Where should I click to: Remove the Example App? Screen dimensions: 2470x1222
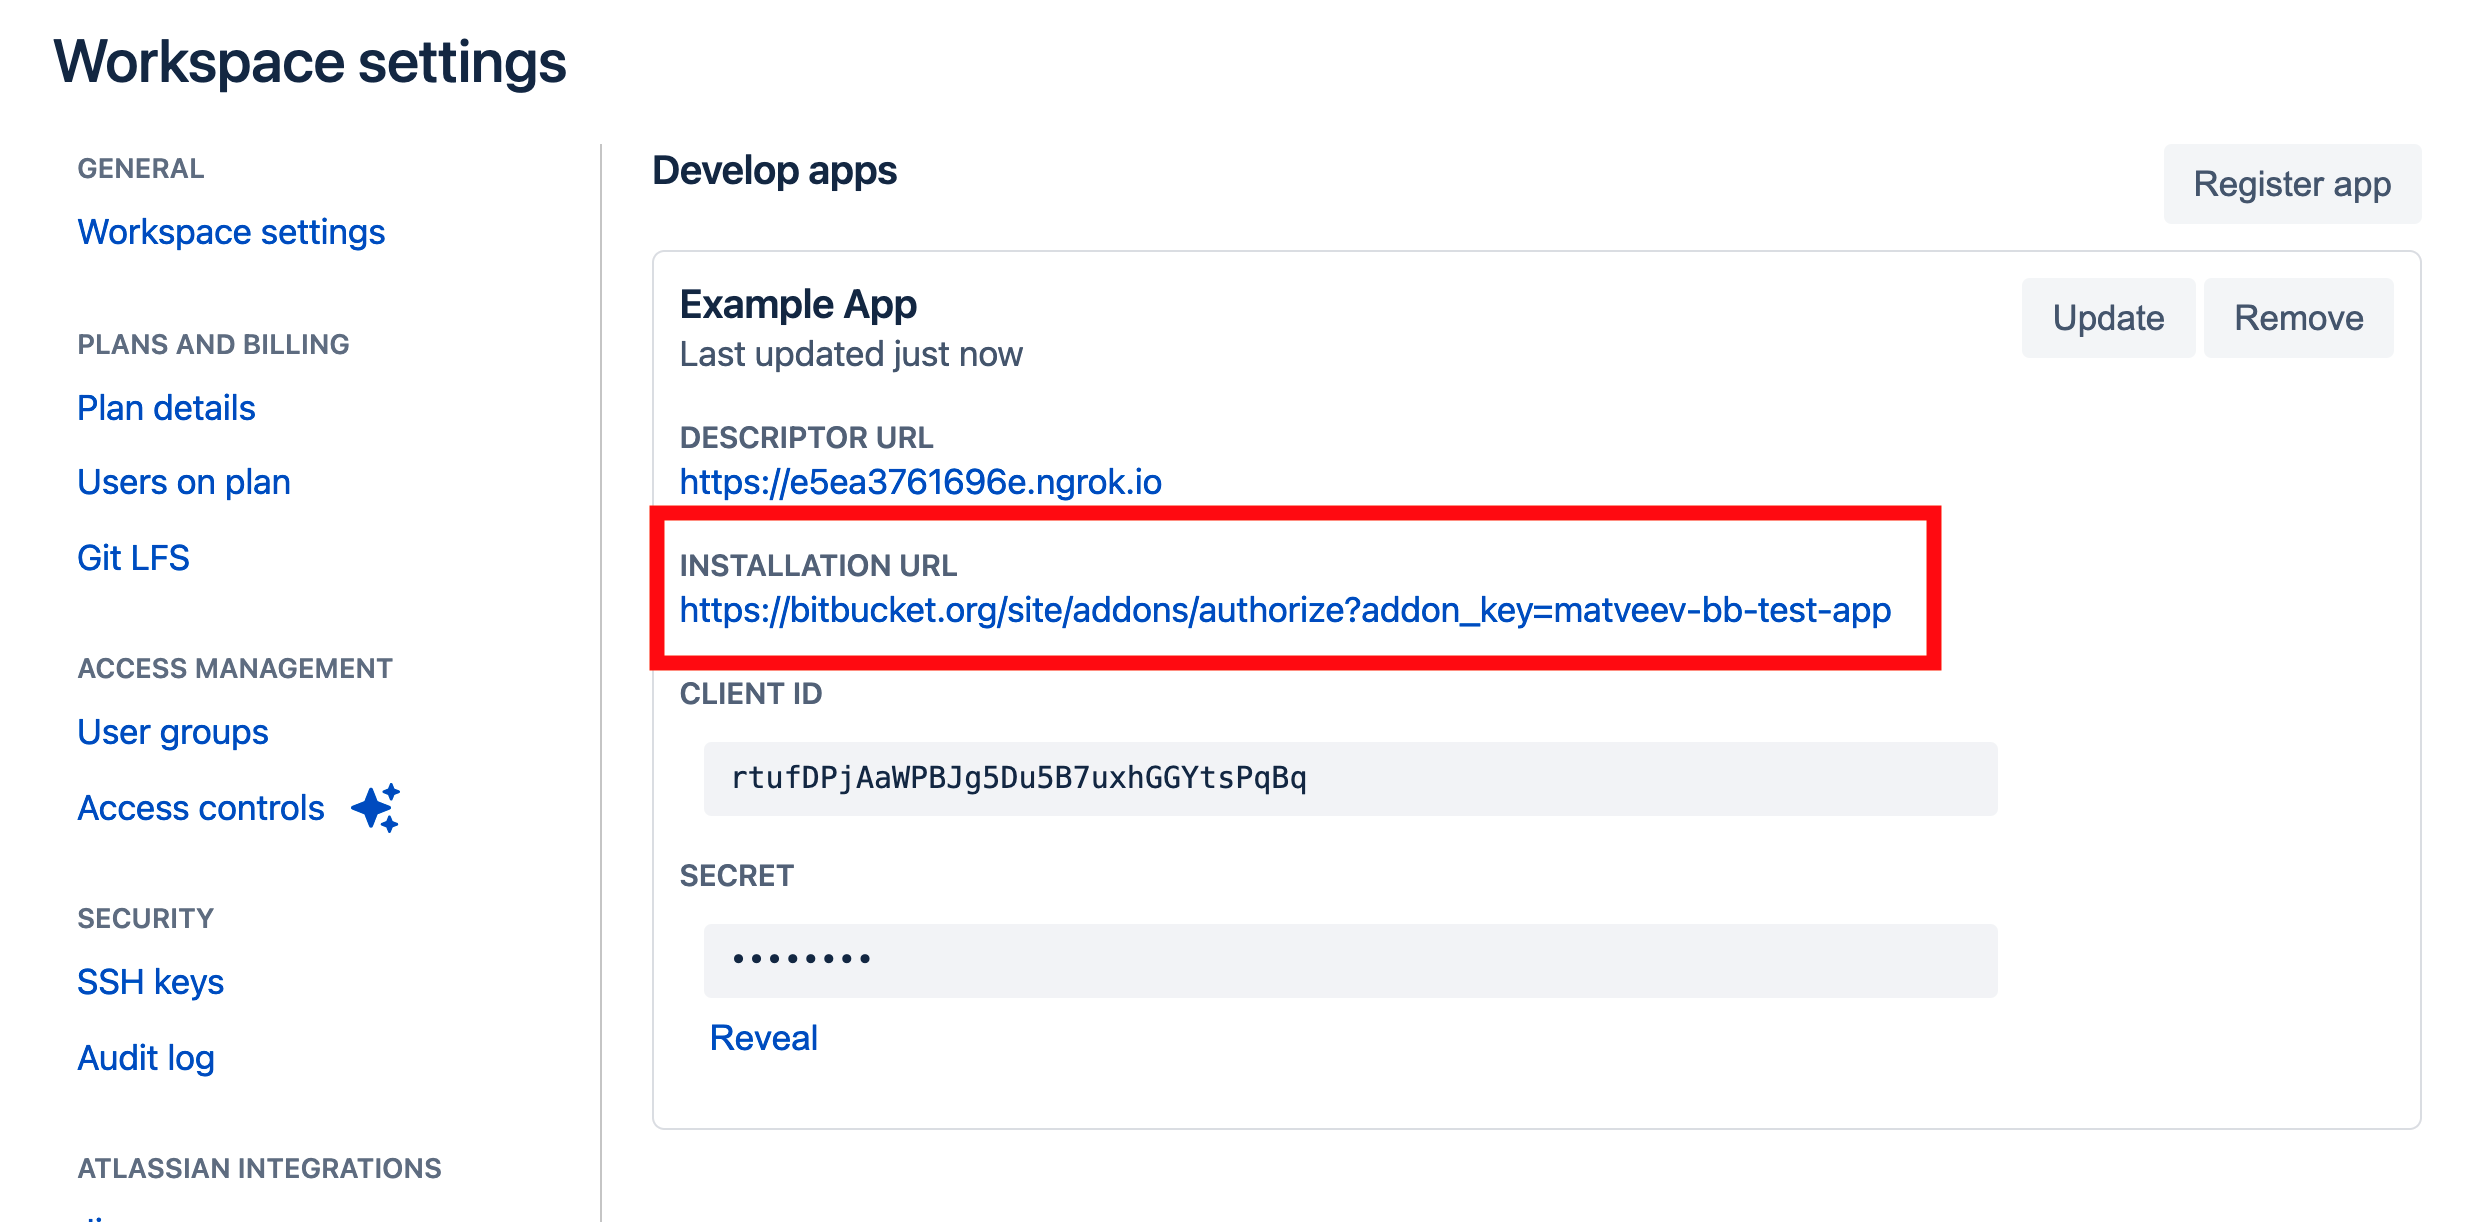(x=2299, y=318)
